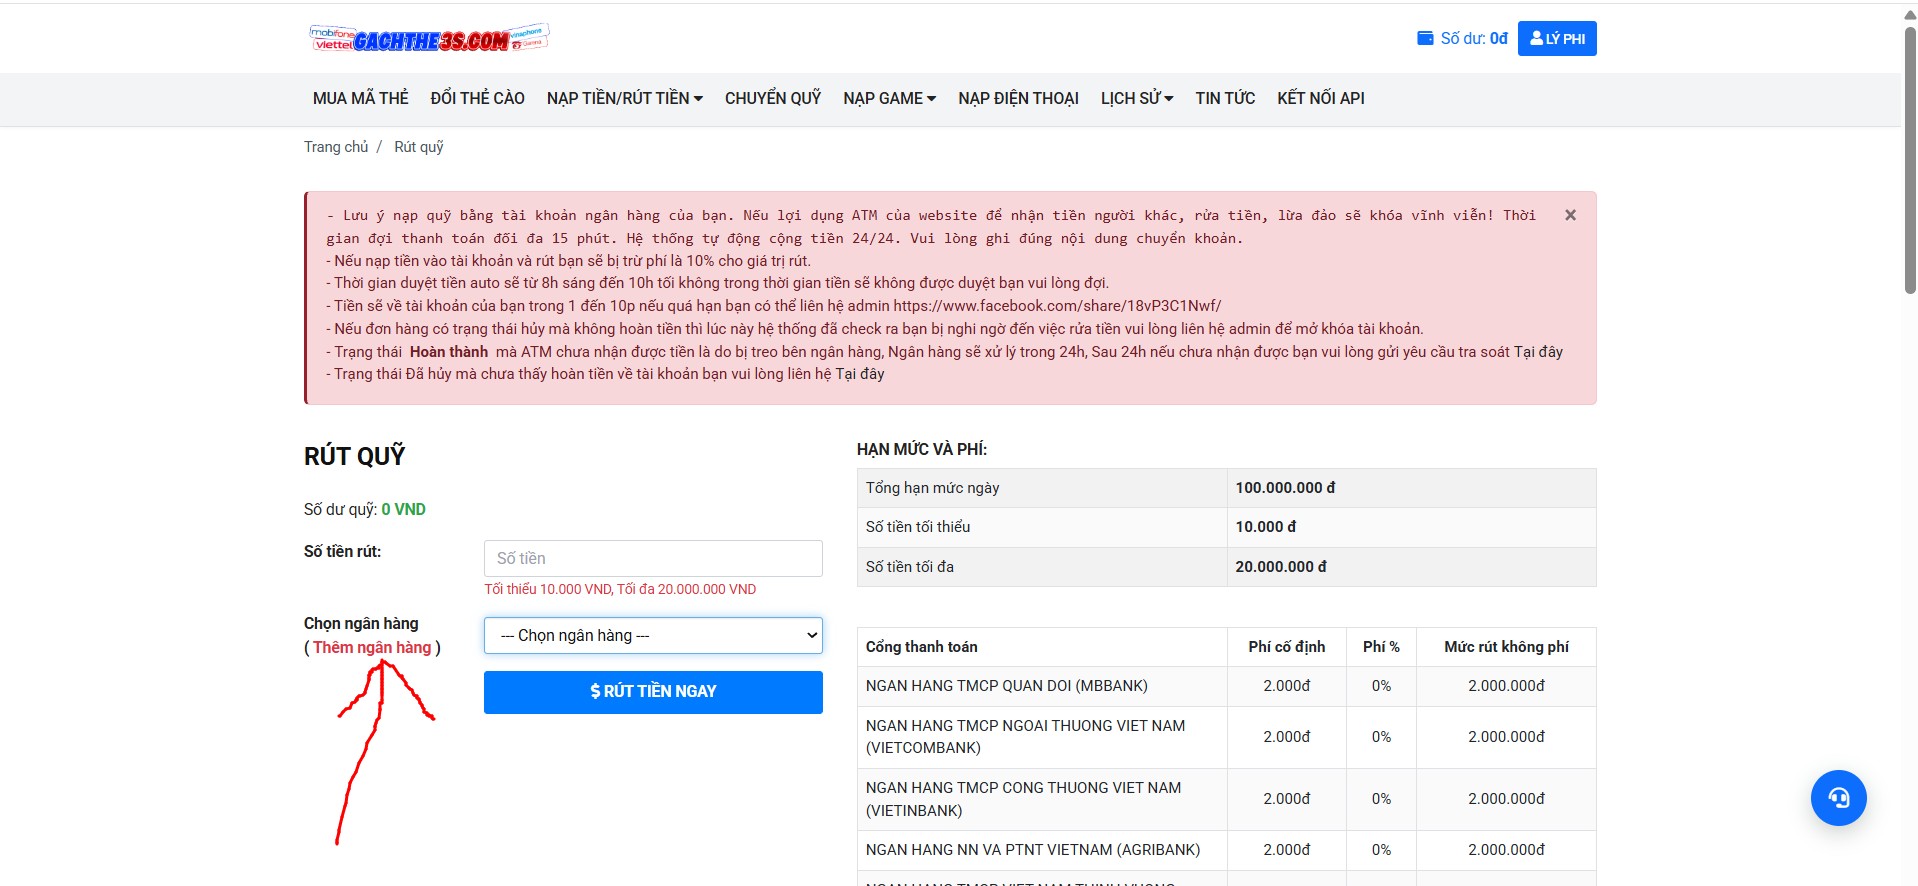Expand the NẠP TIỀN/RÚT TIỀN menu
The image size is (1918, 886).
625,98
